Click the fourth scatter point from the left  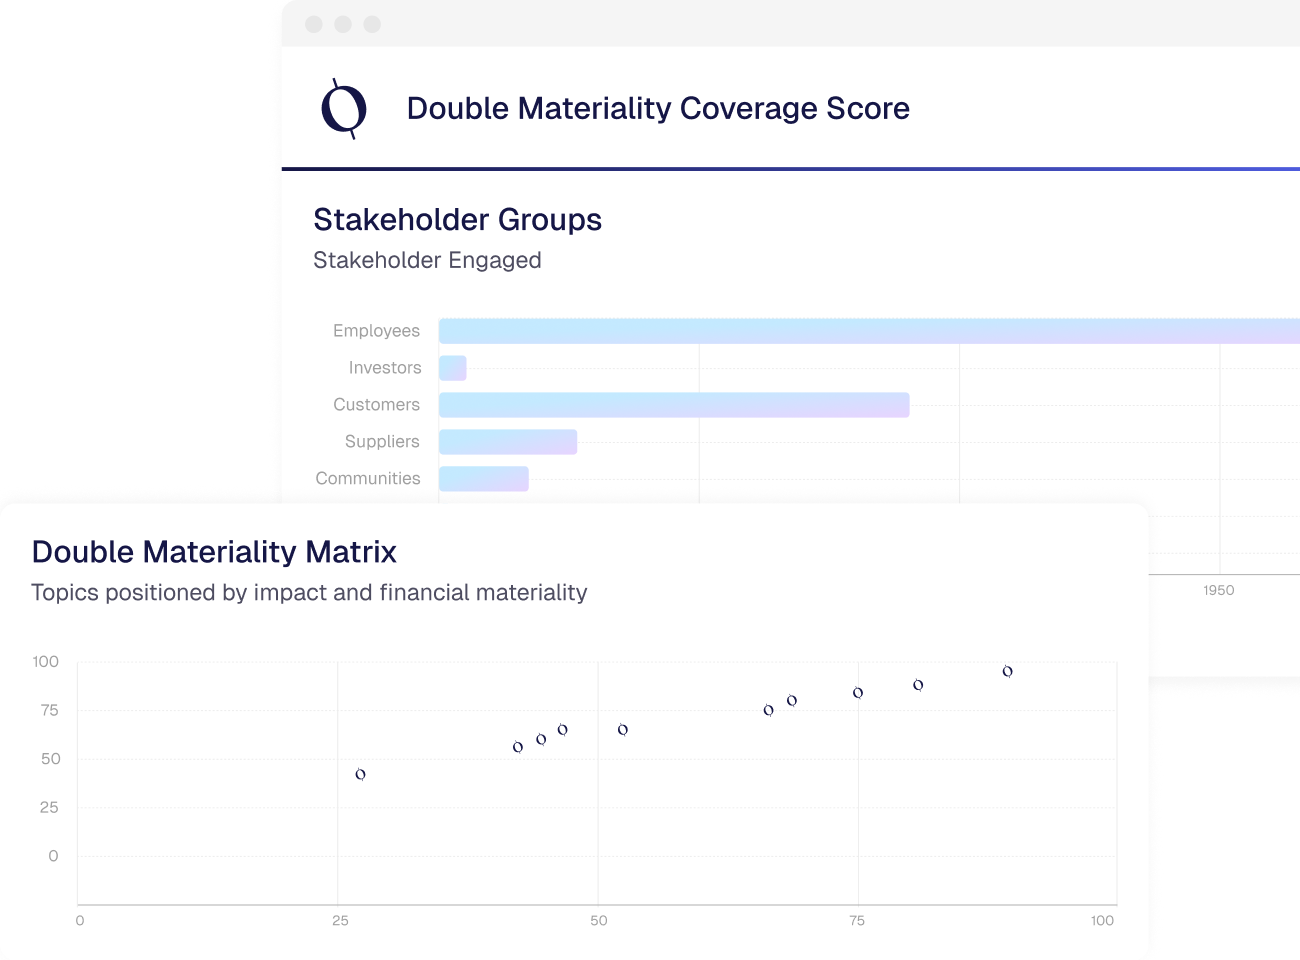click(563, 729)
